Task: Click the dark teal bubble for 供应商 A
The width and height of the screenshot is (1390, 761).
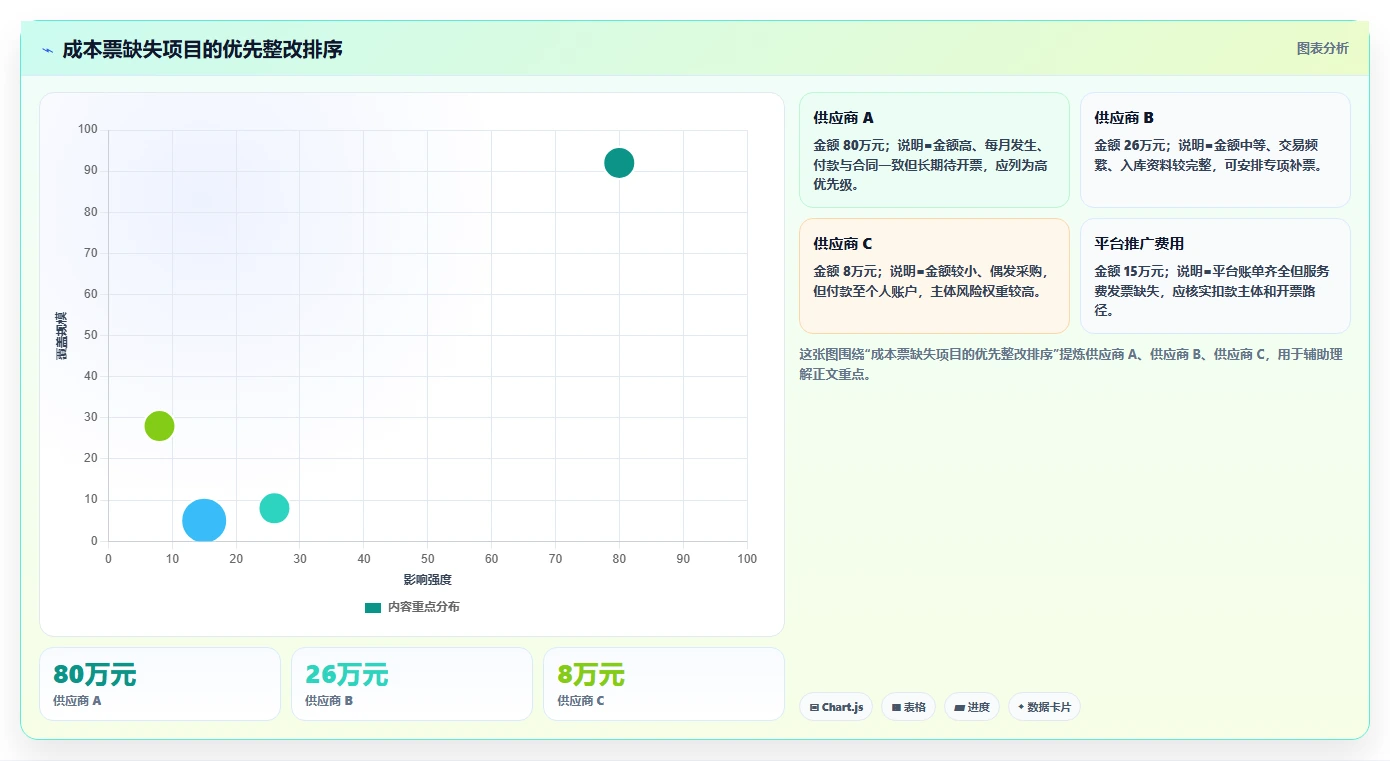Action: click(619, 162)
